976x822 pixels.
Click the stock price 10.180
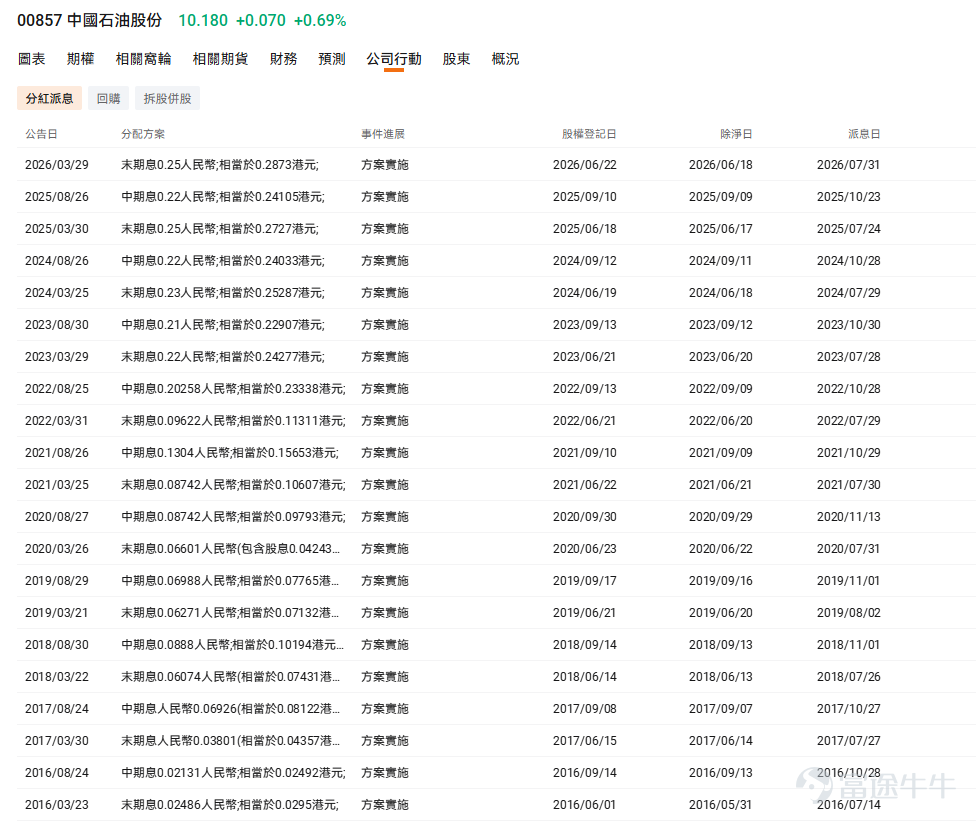pyautogui.click(x=203, y=21)
